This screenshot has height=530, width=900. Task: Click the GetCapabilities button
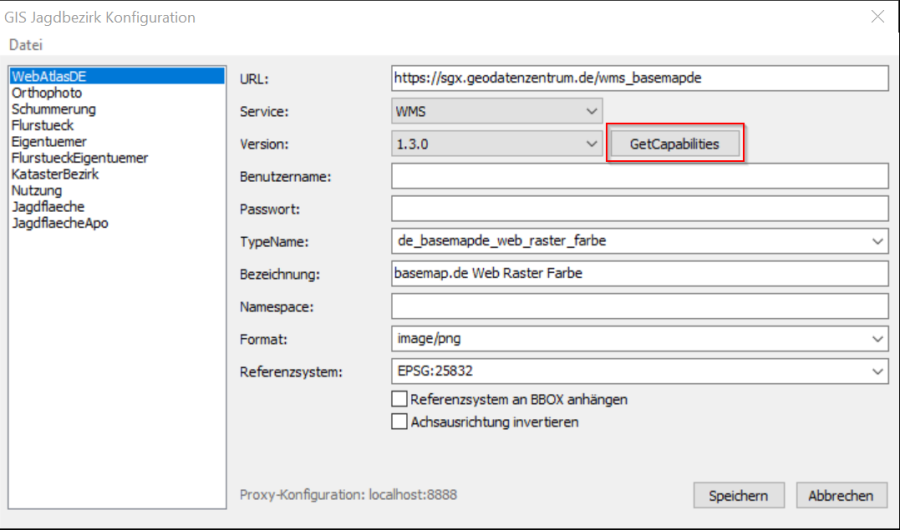click(x=674, y=144)
